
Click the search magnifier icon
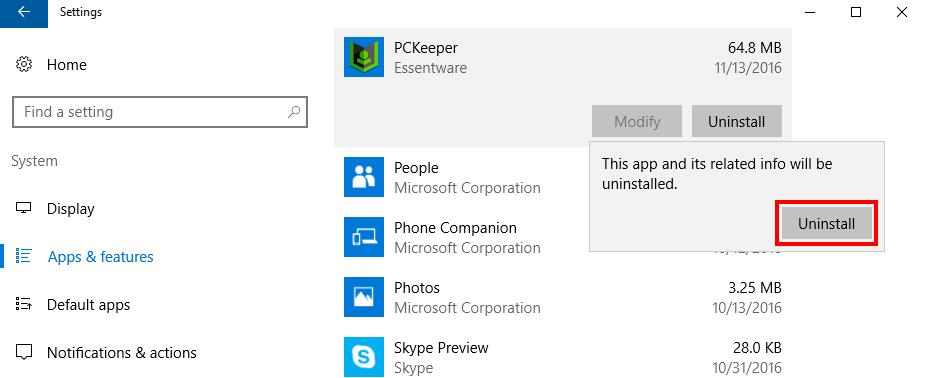[294, 111]
